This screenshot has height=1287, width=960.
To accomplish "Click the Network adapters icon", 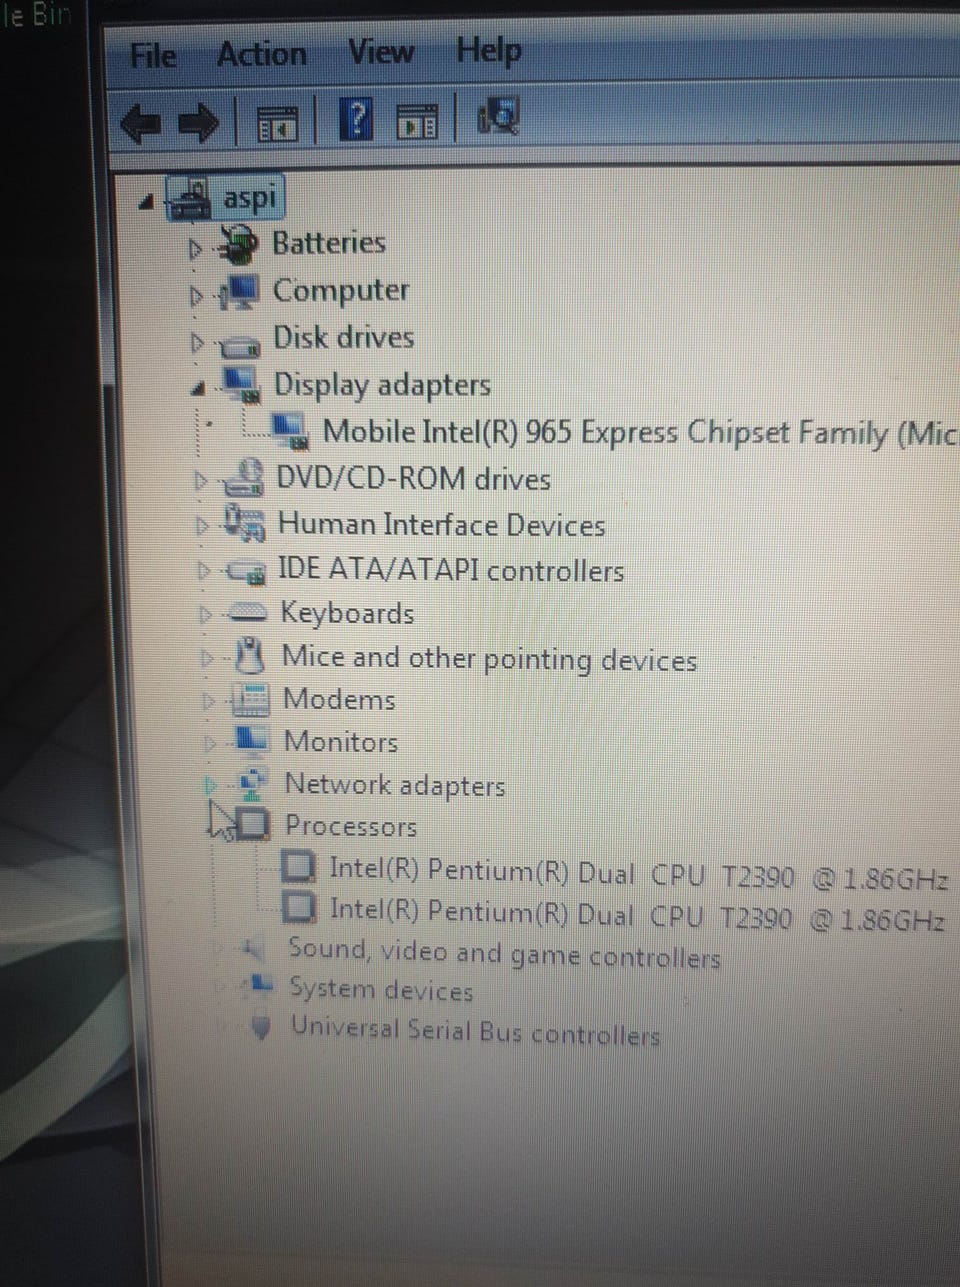I will (x=251, y=783).
